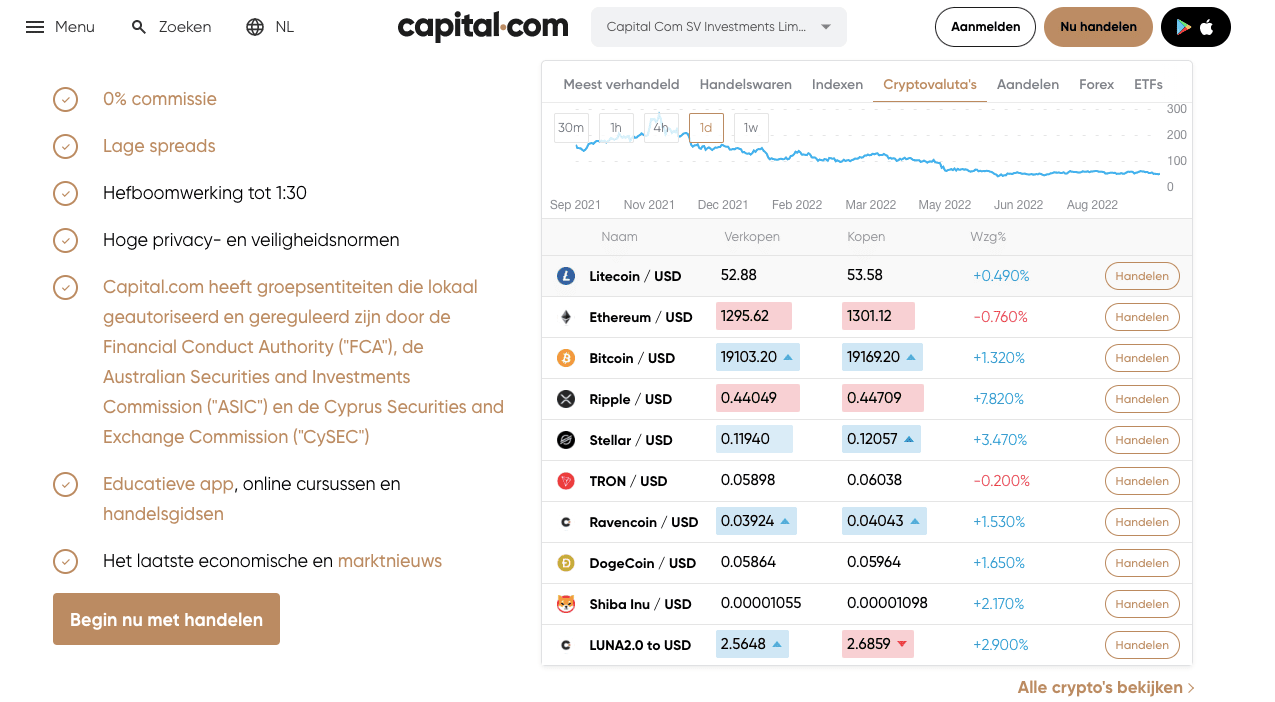Open the app store download button
The width and height of the screenshot is (1275, 702).
coord(1195,27)
